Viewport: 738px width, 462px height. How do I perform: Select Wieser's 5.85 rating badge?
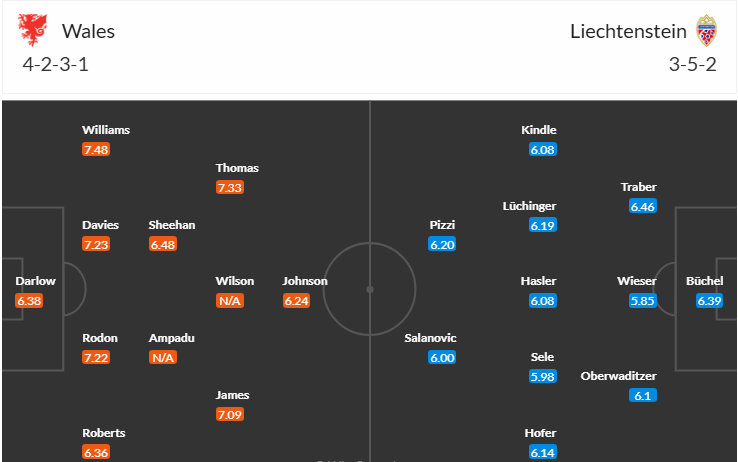click(x=643, y=301)
